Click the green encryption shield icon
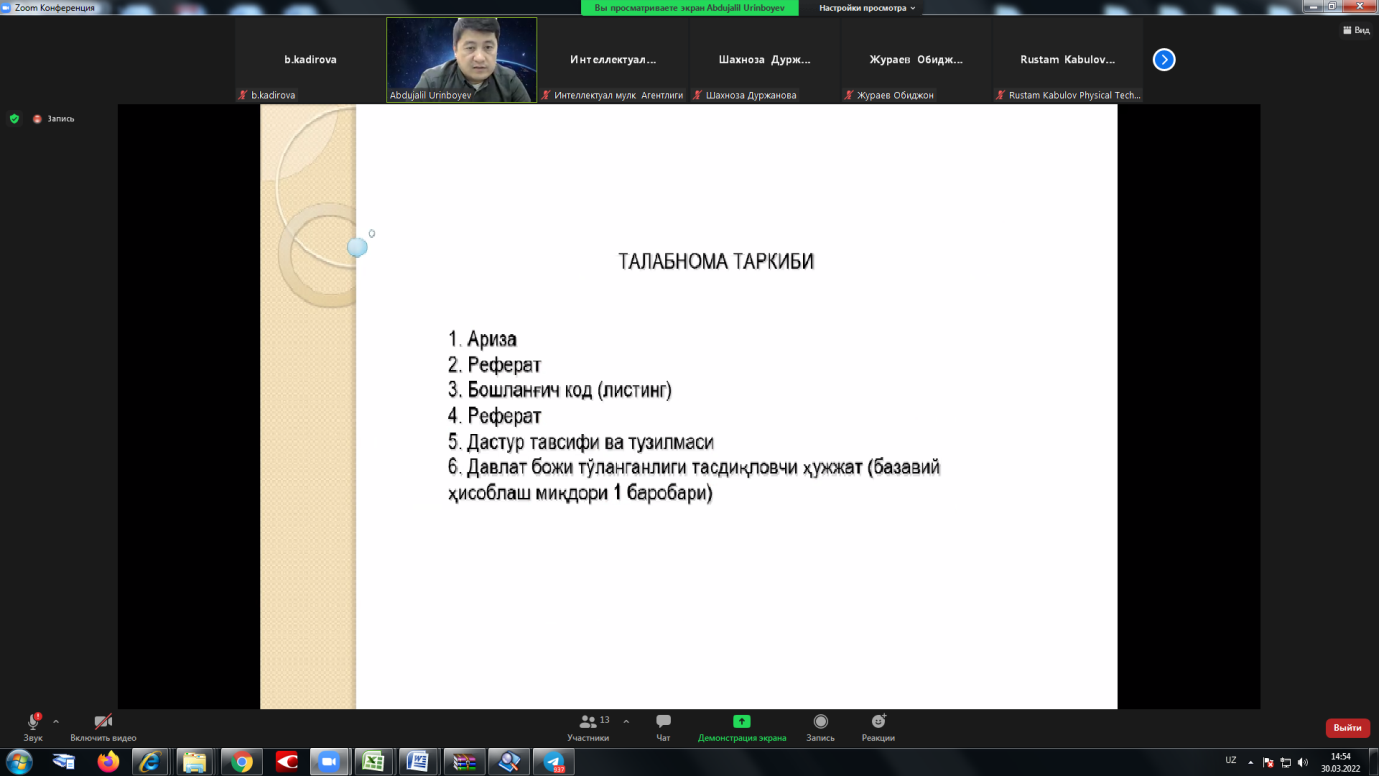Viewport: 1379px width, 776px height. point(14,118)
